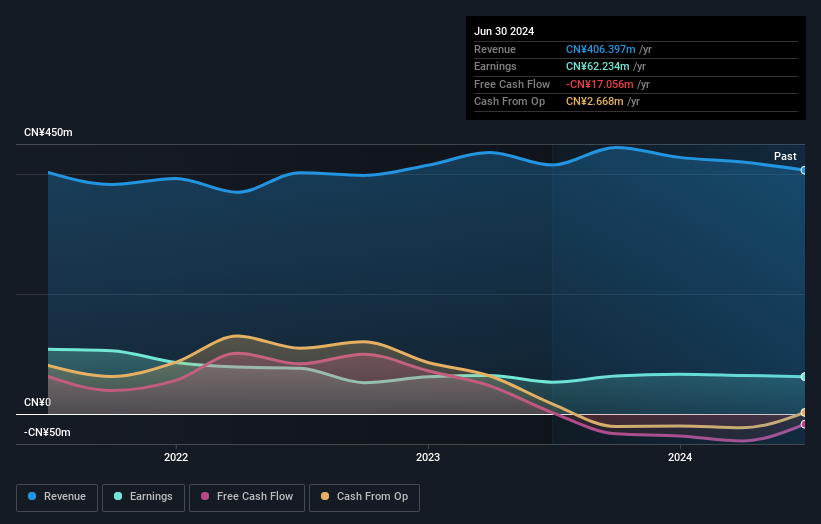The image size is (821, 524).
Task: Toggle the Free Cash Flow legend button
Action: 247,497
